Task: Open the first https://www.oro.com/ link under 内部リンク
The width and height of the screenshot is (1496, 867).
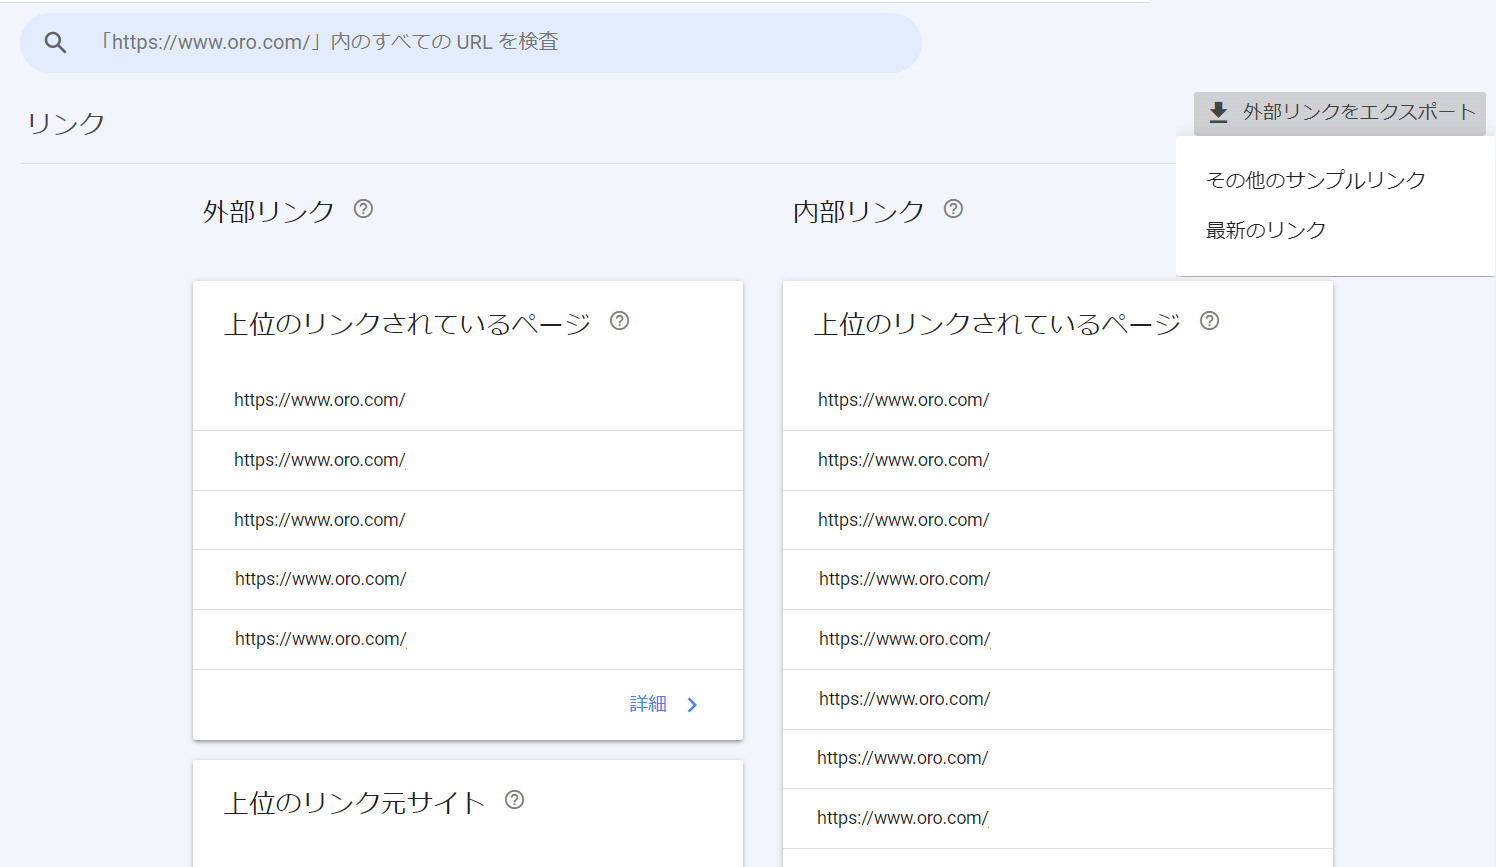Action: point(903,399)
